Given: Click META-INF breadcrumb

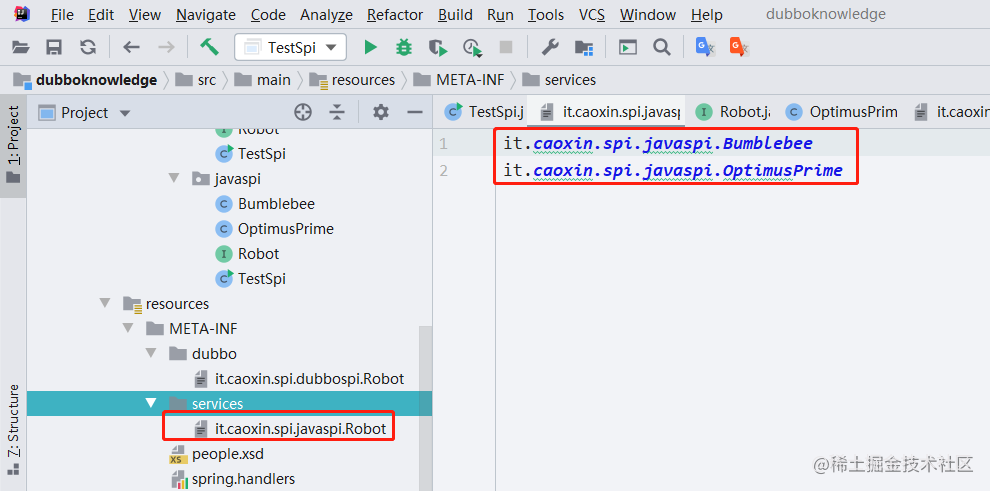Looking at the screenshot, I should pos(460,80).
